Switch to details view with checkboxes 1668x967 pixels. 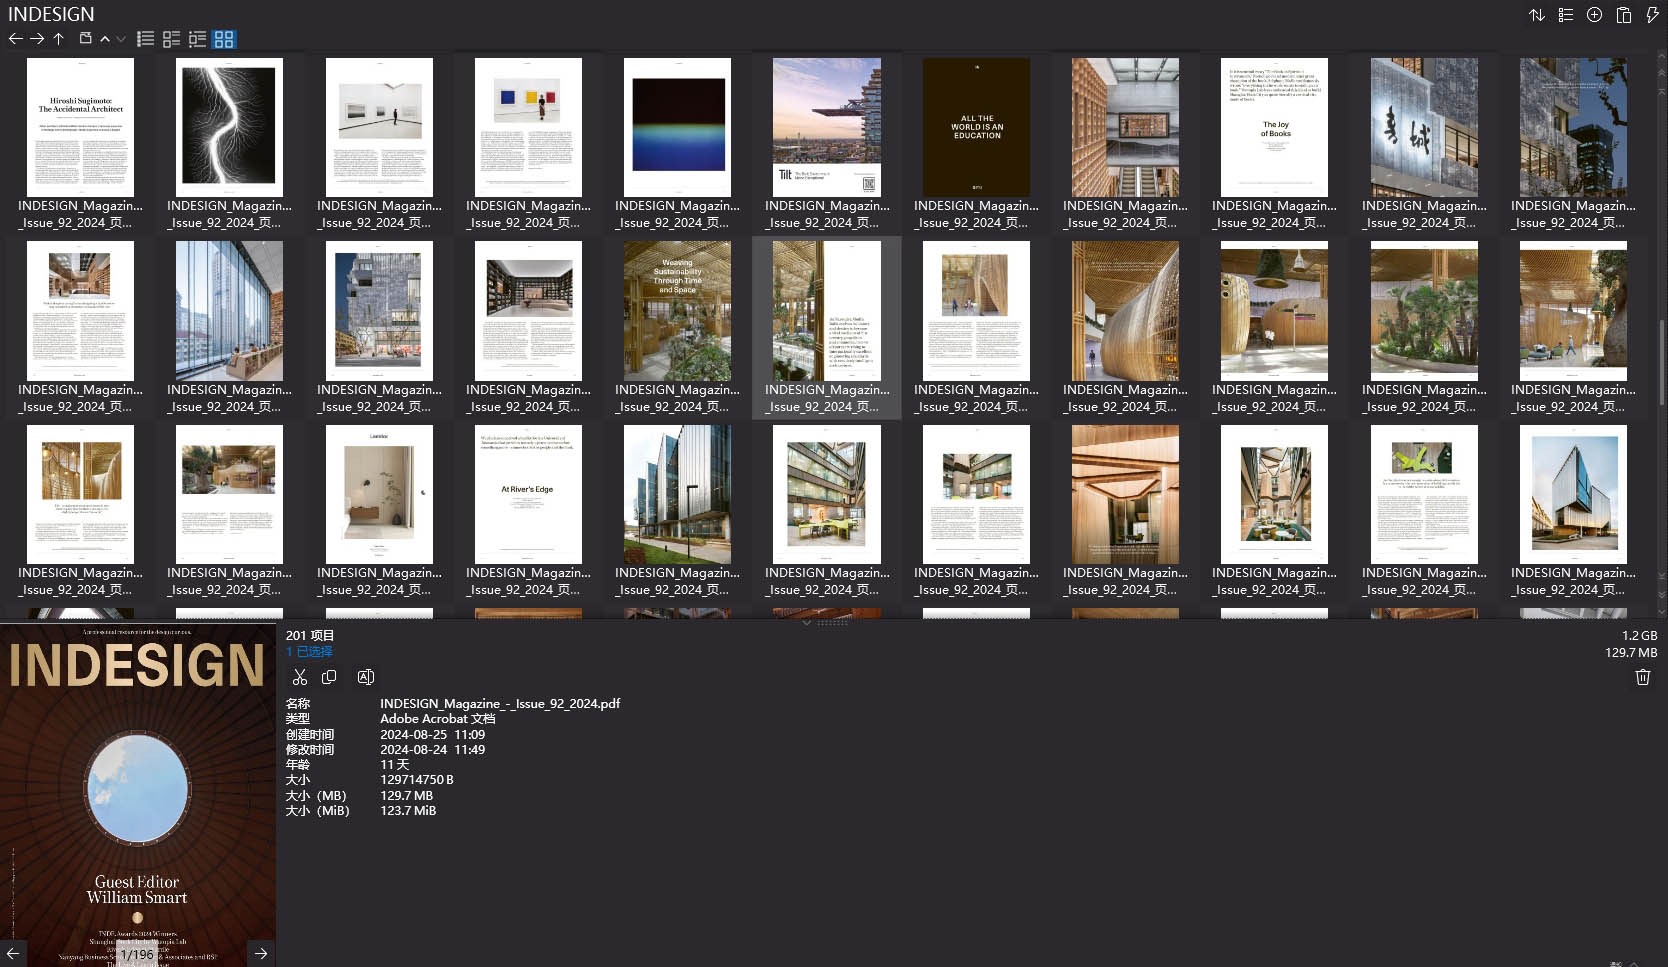(198, 39)
